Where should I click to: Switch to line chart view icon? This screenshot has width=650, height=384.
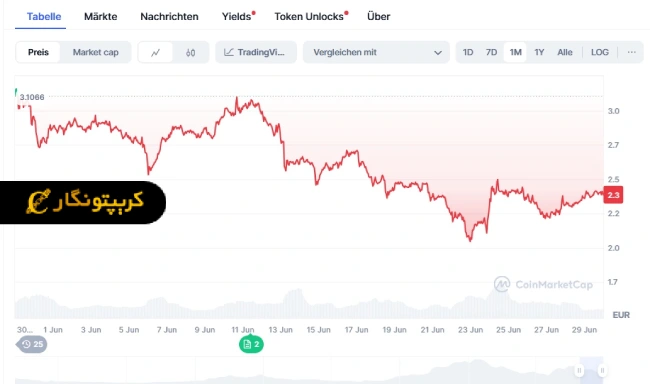pos(155,53)
